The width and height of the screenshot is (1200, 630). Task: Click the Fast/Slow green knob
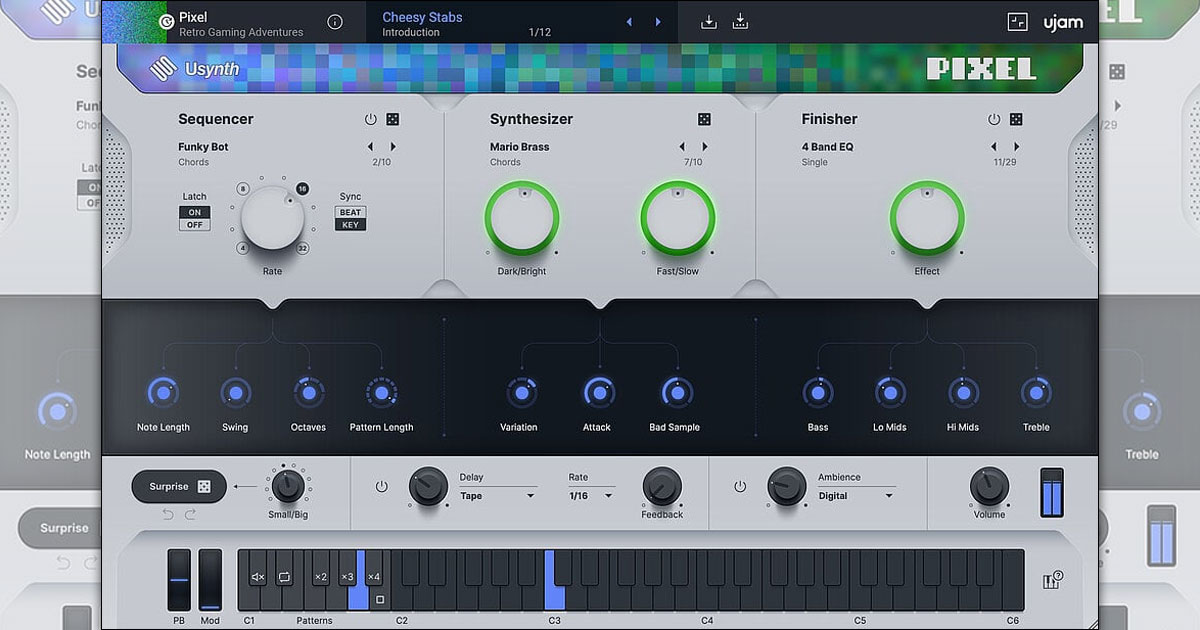678,218
